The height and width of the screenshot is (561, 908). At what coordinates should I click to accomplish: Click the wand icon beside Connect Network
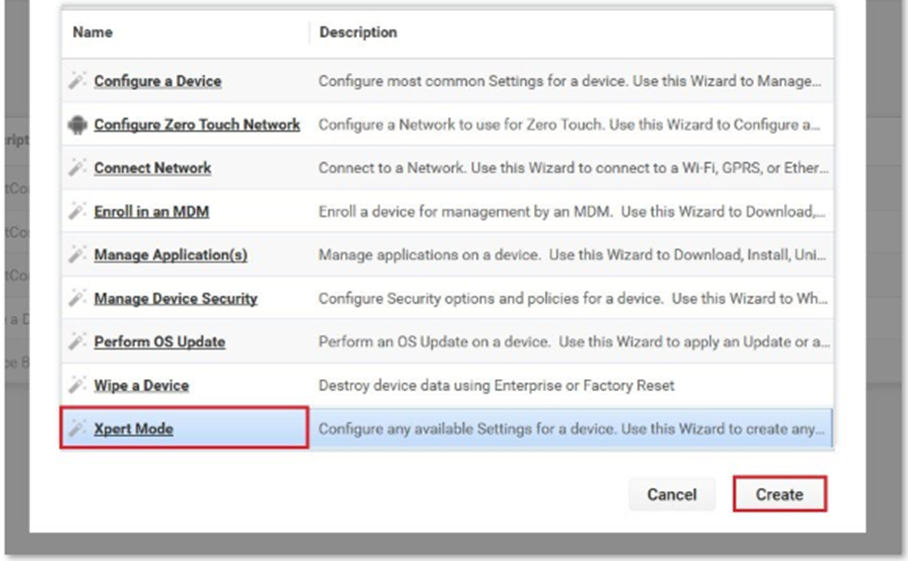pos(77,168)
